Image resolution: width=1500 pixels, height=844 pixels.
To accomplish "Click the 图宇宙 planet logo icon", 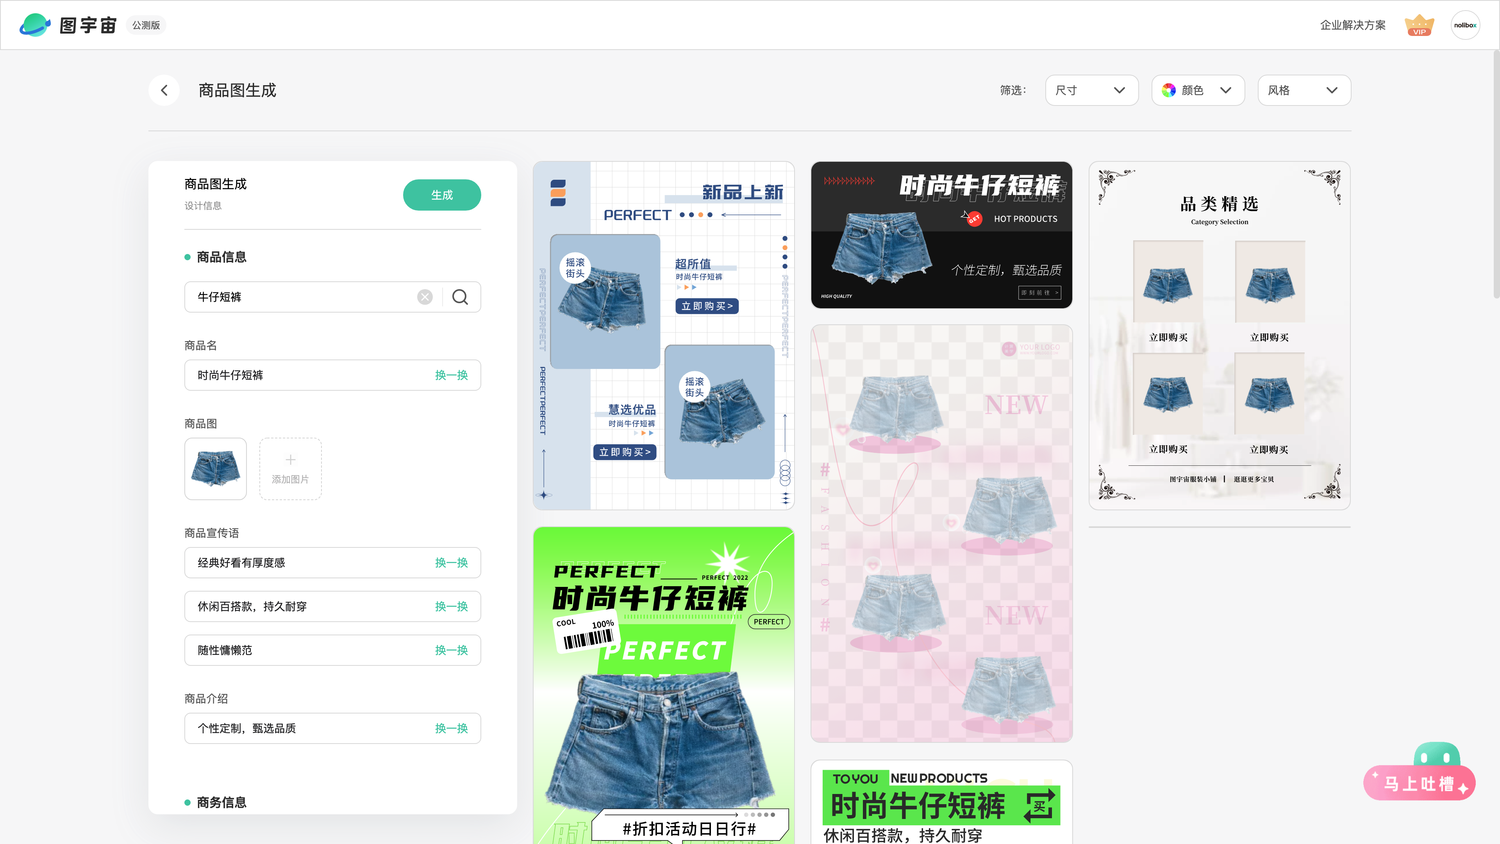I will coord(35,25).
